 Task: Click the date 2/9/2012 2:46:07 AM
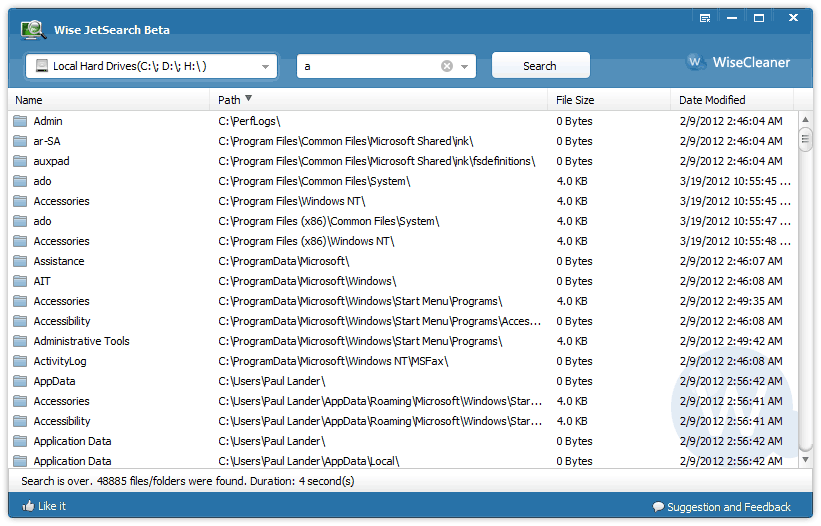[x=731, y=261]
